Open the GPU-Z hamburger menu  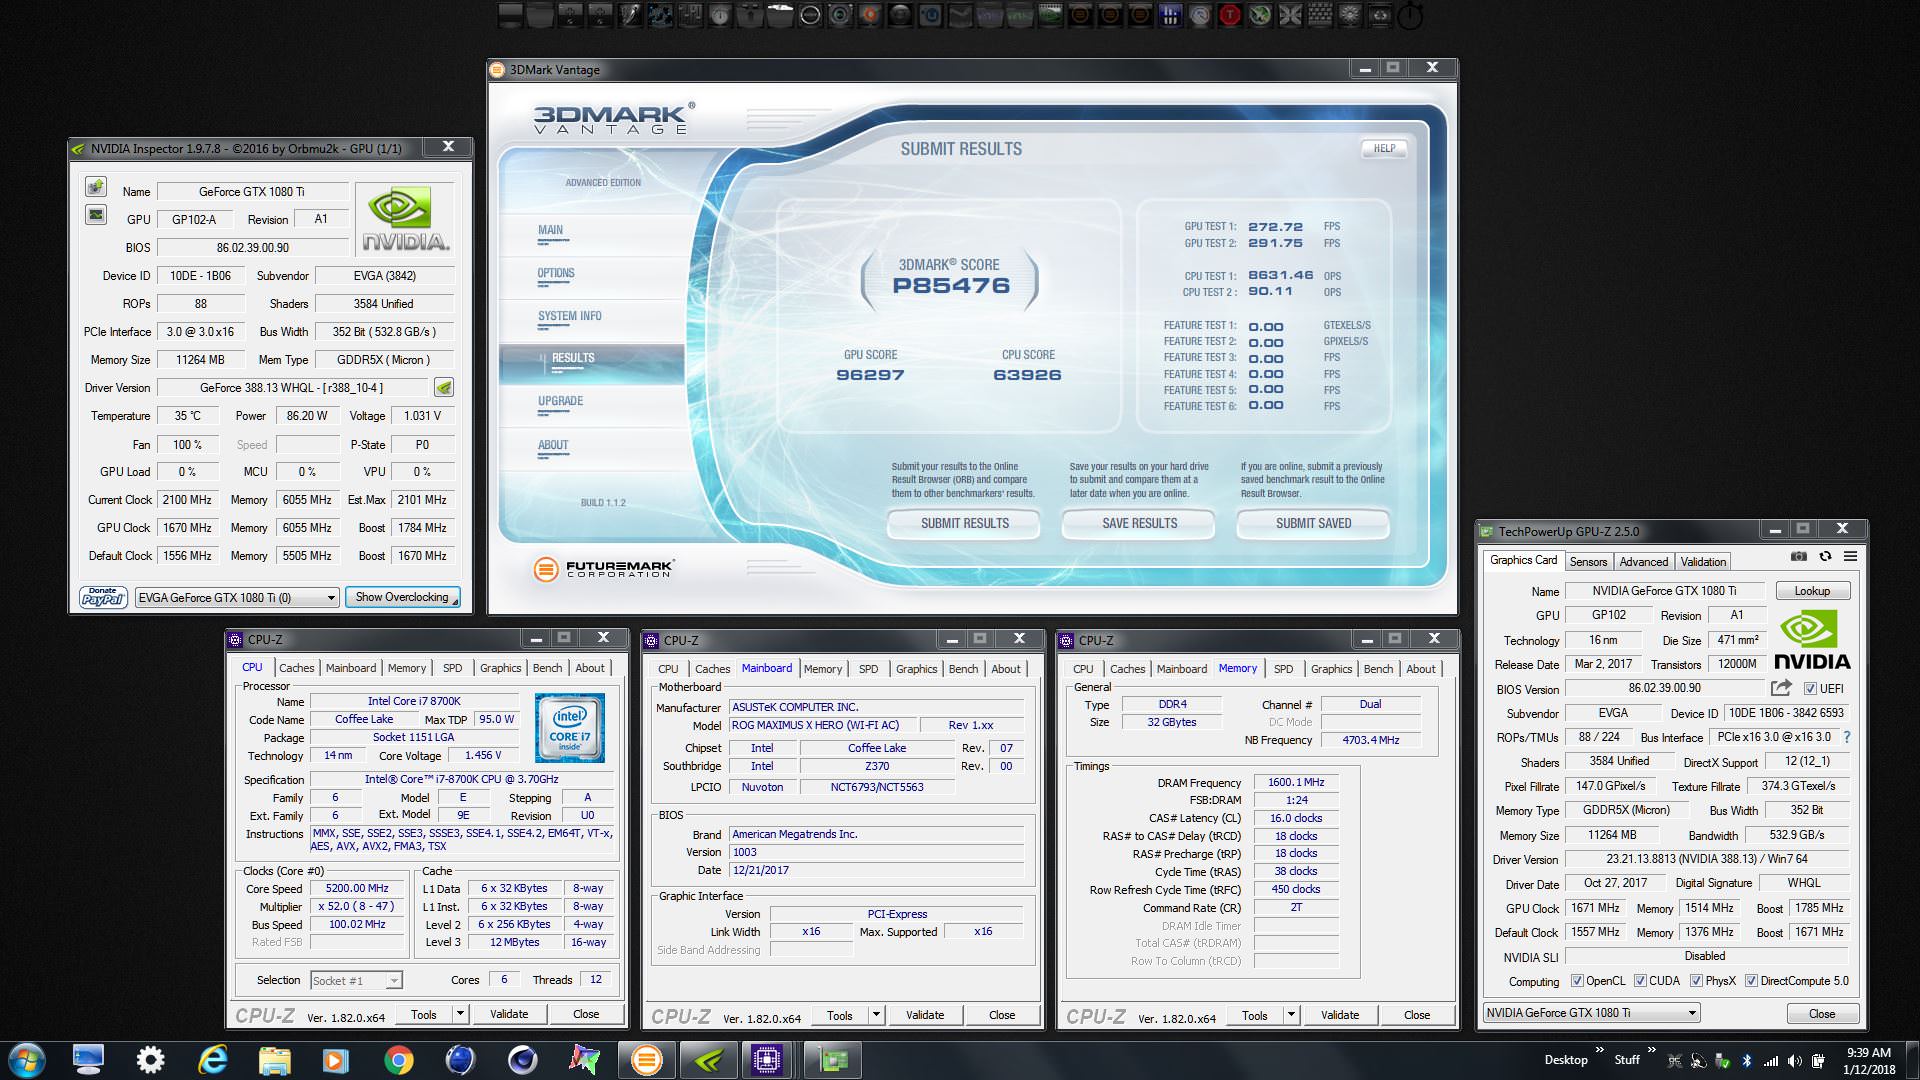pos(1850,557)
